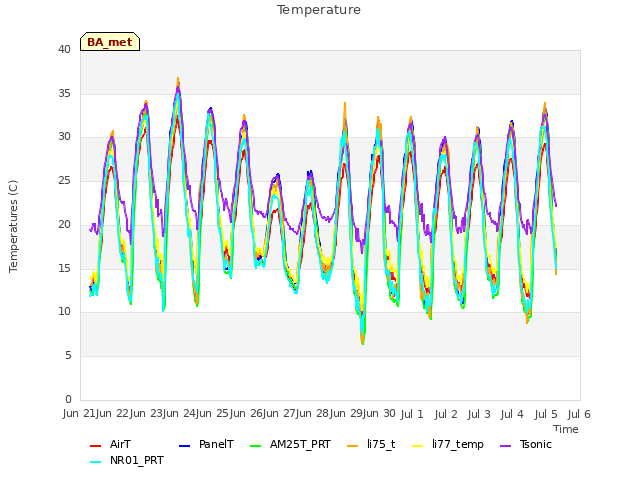The height and width of the screenshot is (480, 640).
Task: Click the blue PanelT legend swatch
Action: (184, 445)
